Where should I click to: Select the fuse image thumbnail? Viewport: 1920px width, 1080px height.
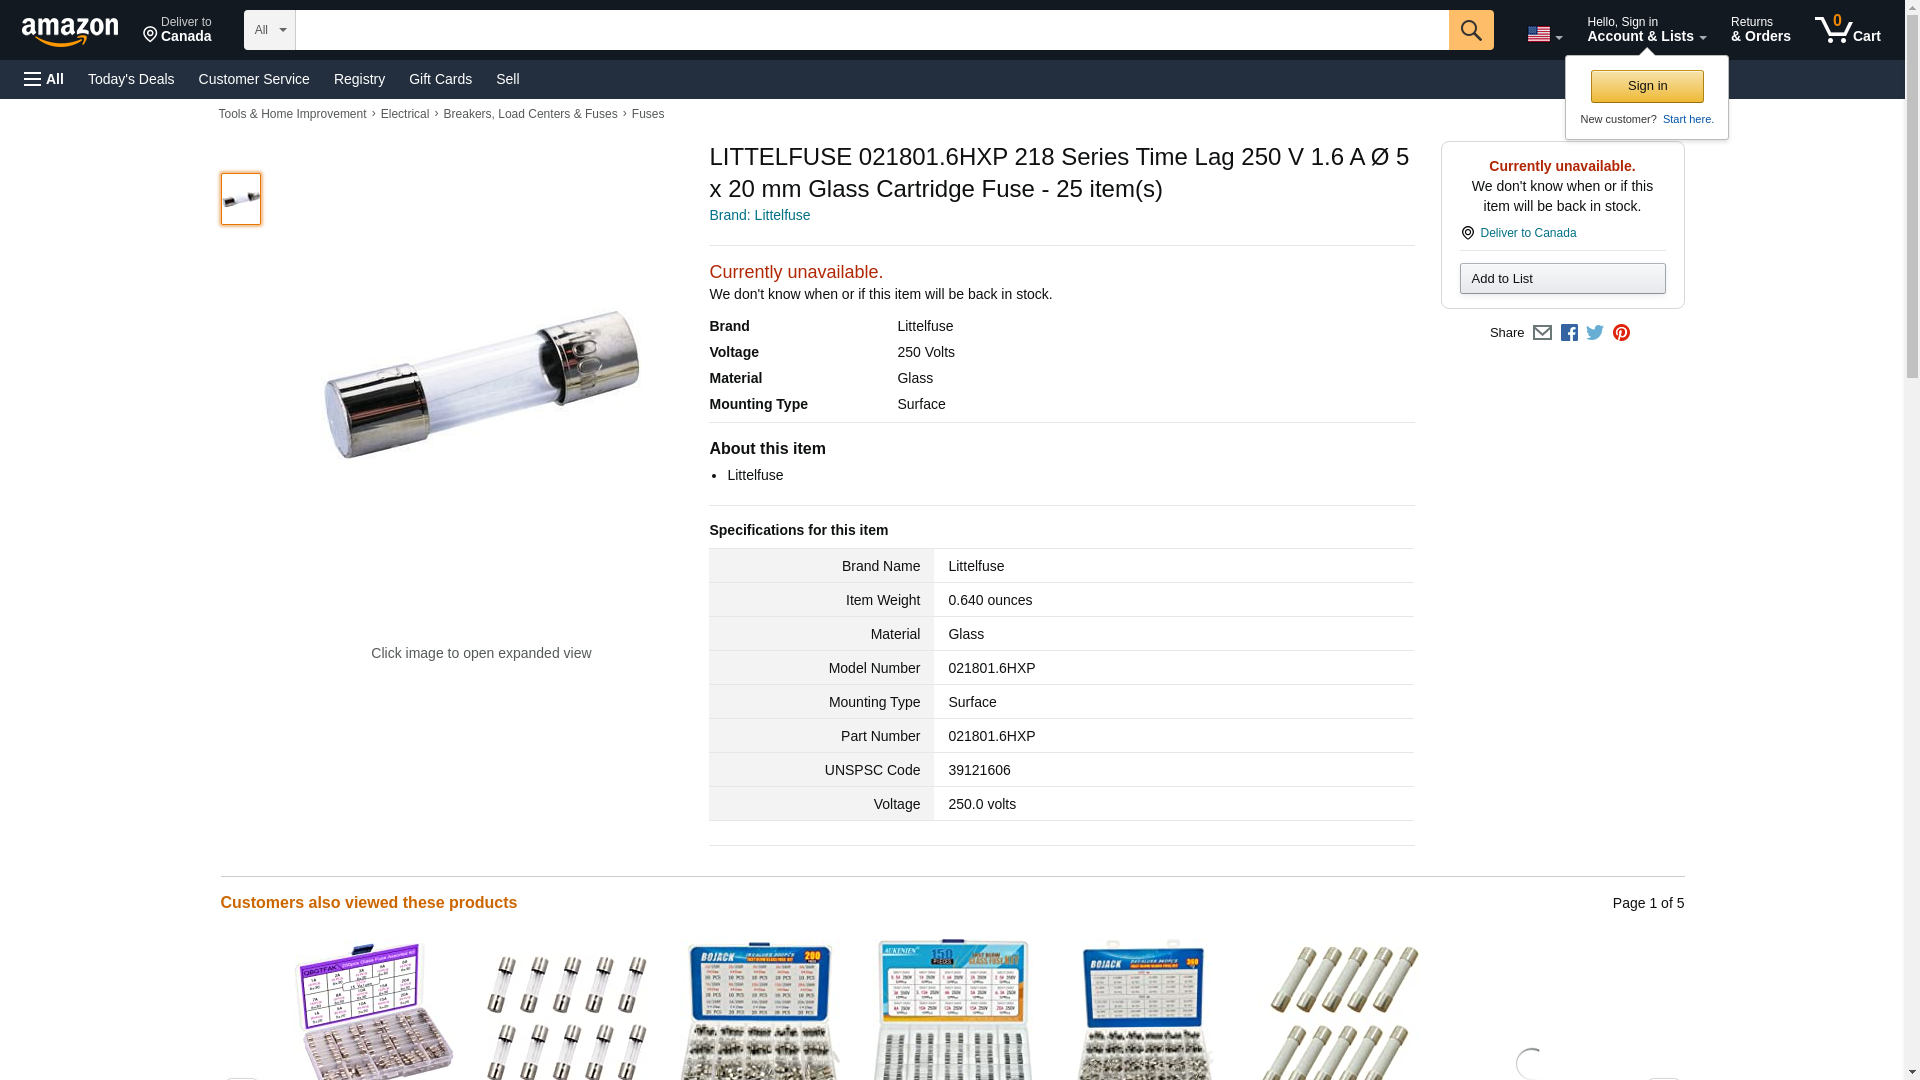coord(241,198)
